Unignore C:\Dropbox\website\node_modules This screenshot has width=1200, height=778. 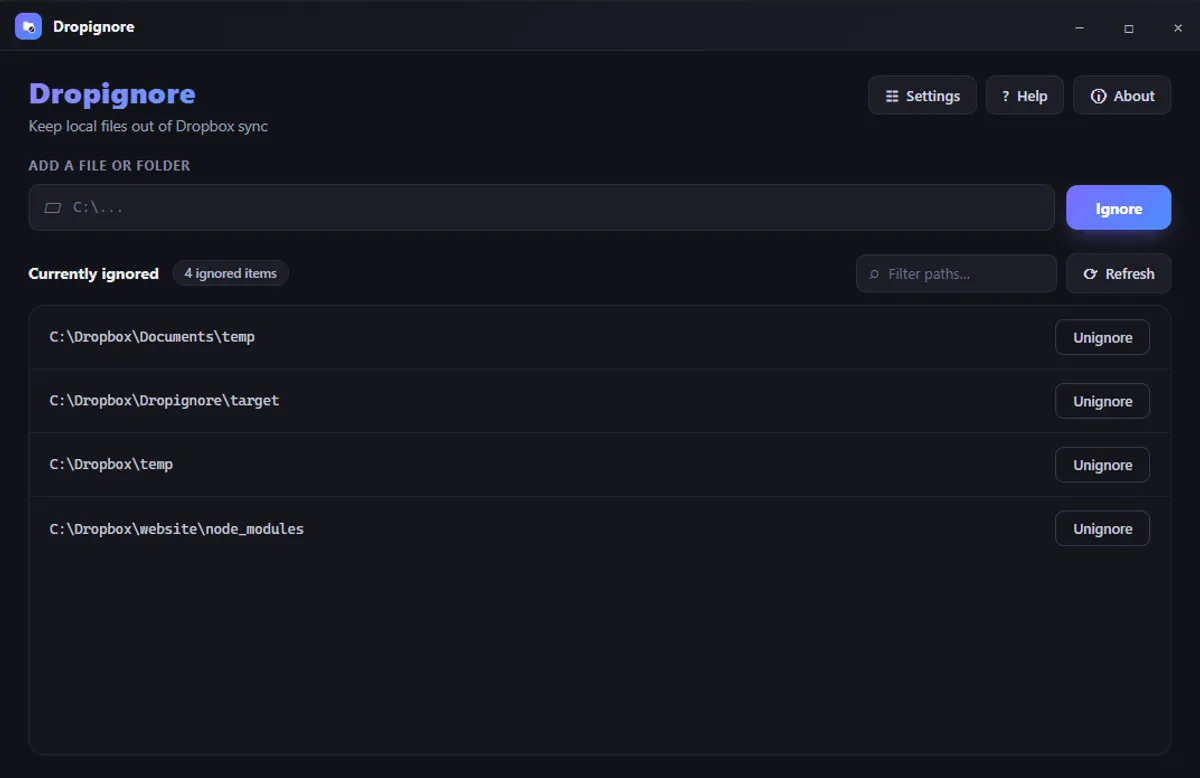click(x=1102, y=529)
